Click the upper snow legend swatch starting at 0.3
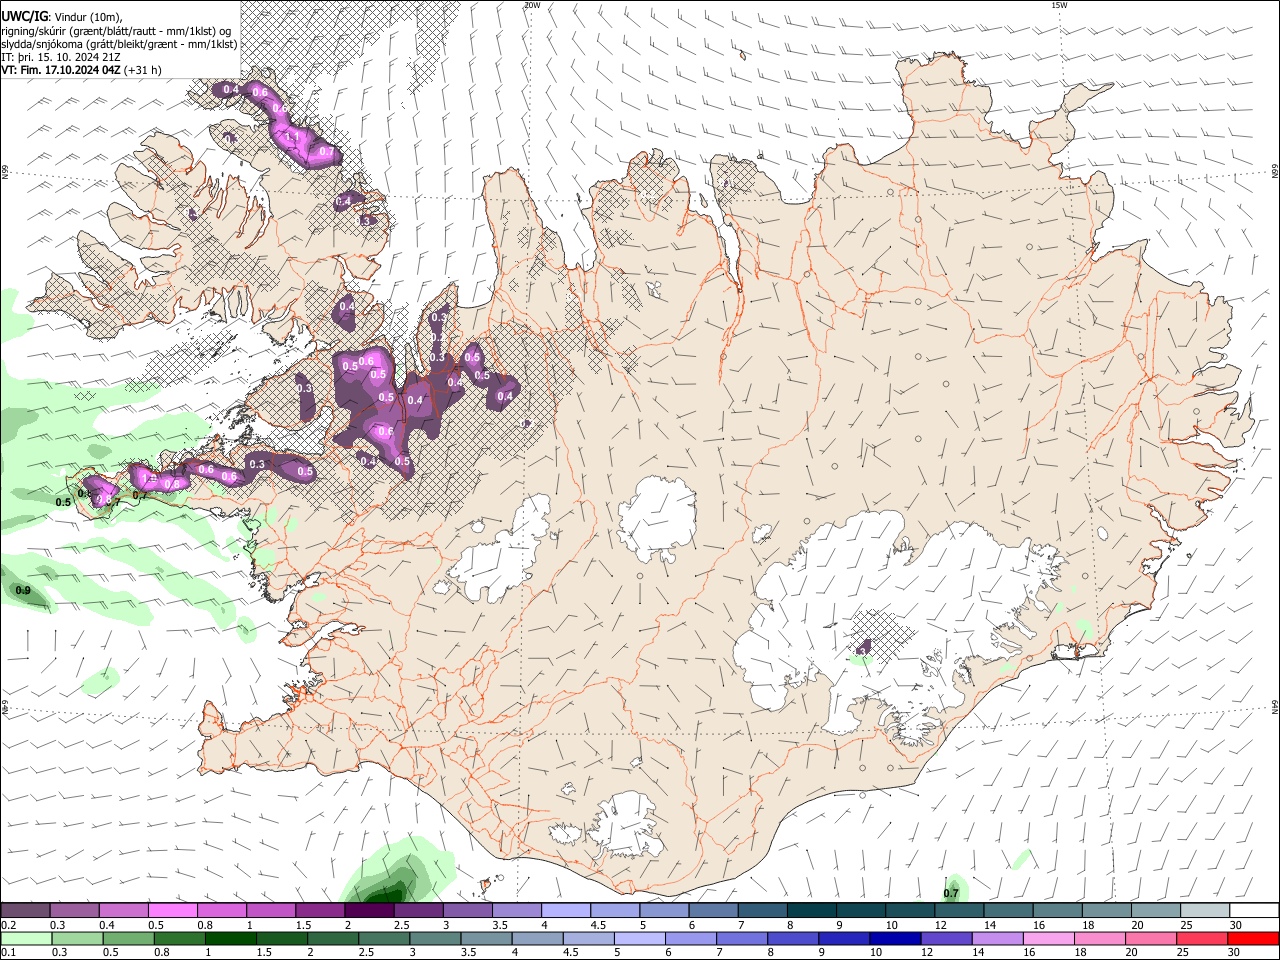This screenshot has height=960, width=1280. point(74,911)
